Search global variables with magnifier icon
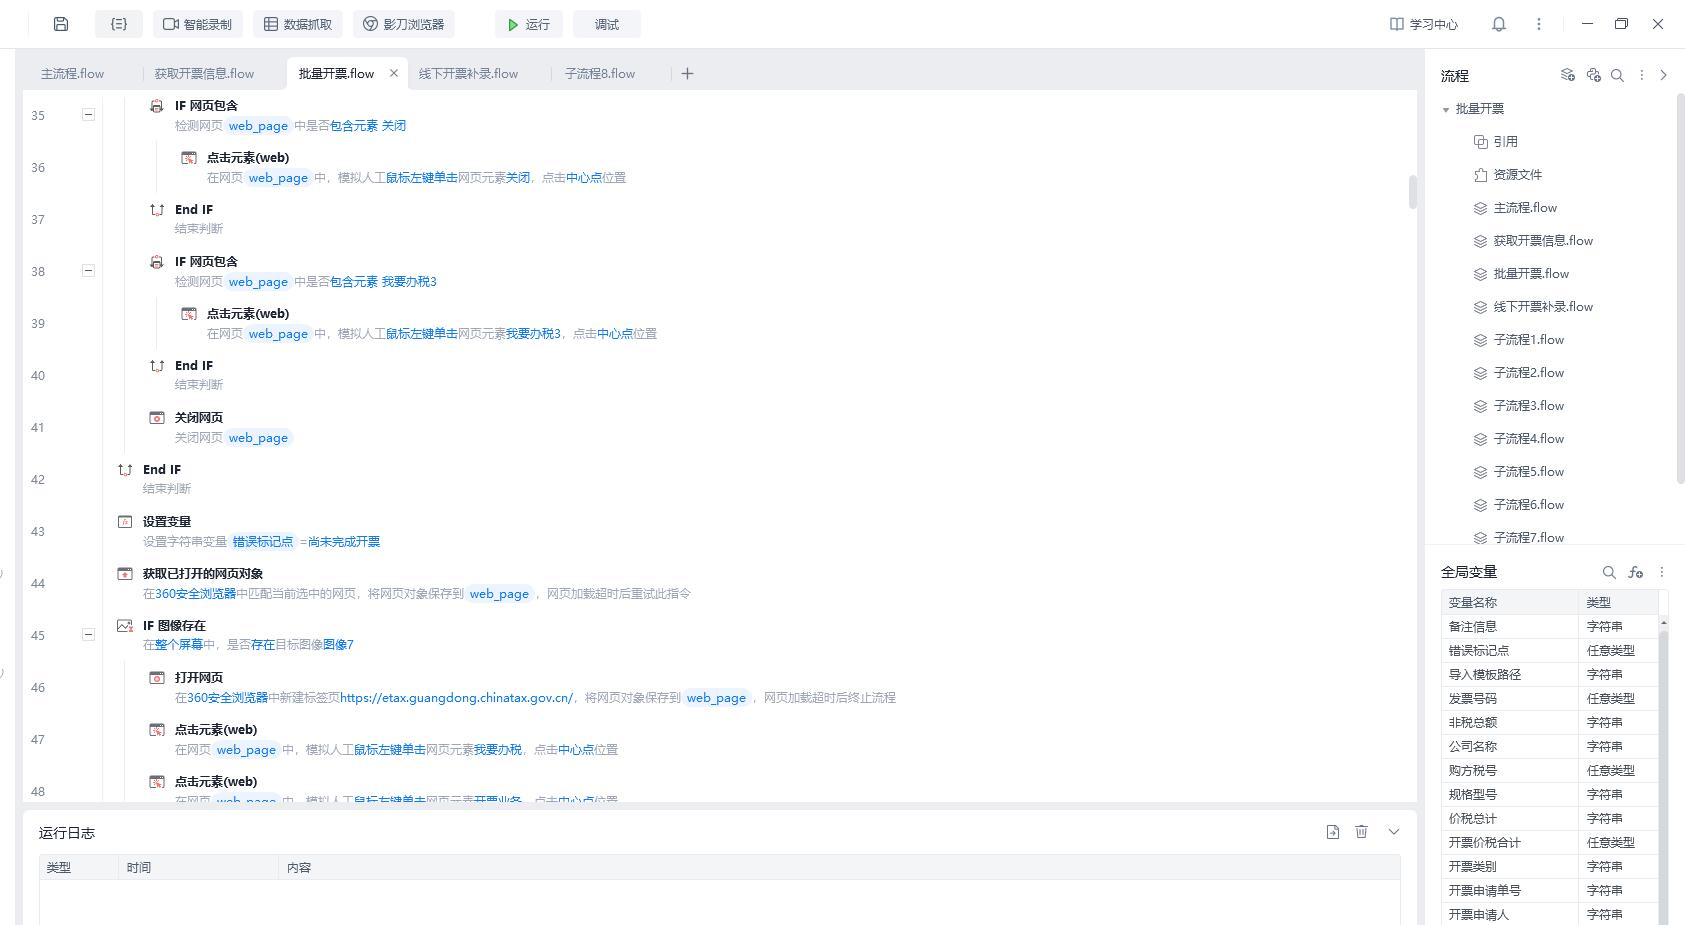 [x=1609, y=572]
